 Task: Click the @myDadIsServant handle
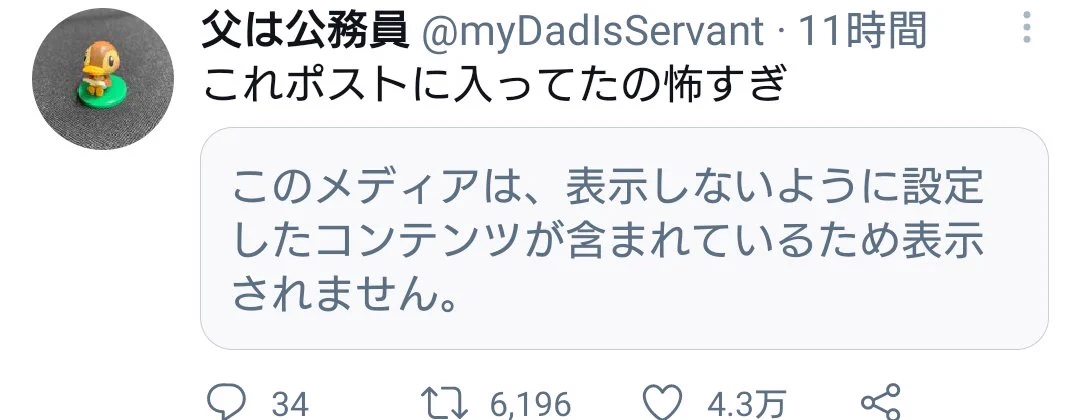tap(592, 32)
